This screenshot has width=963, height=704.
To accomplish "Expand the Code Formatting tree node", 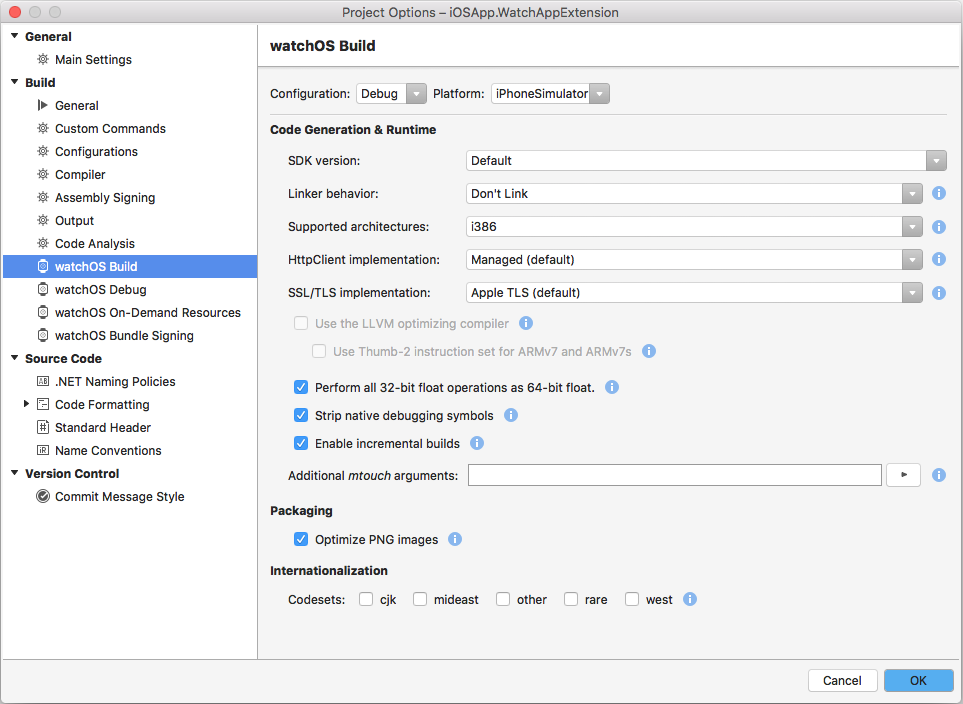I will [x=27, y=404].
